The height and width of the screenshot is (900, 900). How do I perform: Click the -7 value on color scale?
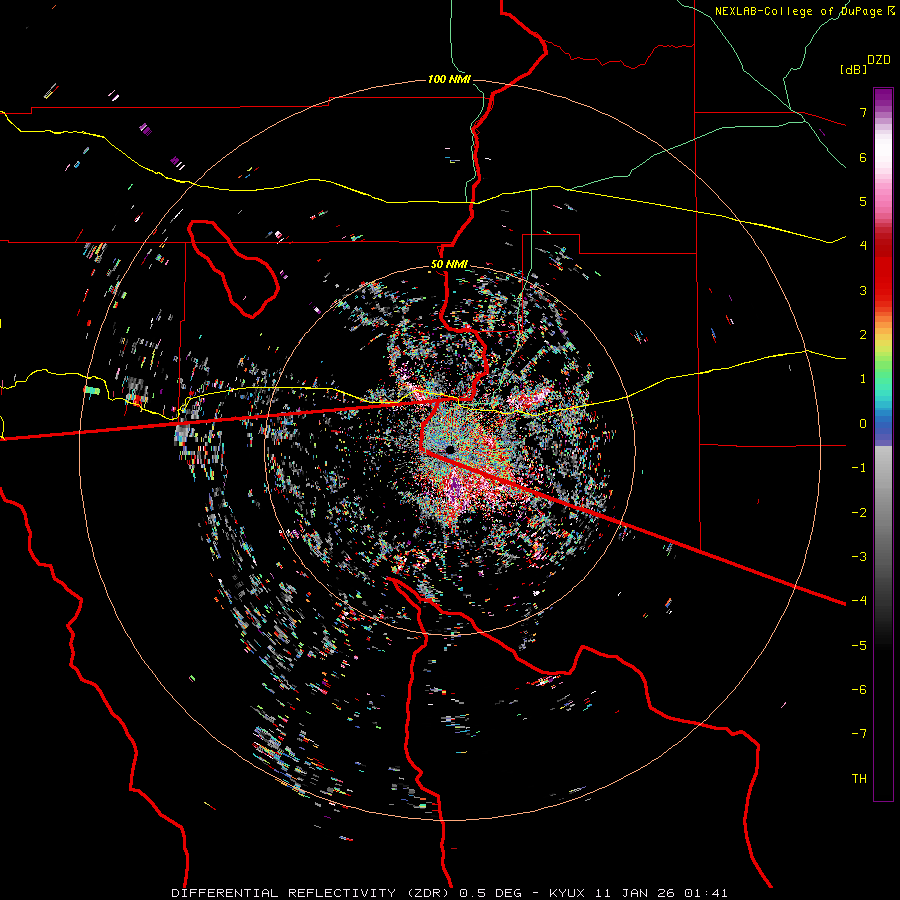coord(859,734)
